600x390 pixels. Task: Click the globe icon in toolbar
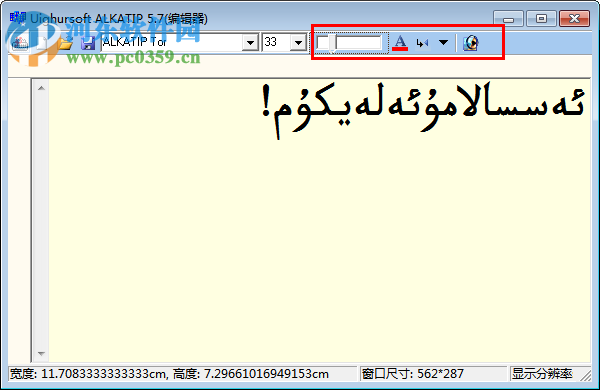click(x=471, y=43)
